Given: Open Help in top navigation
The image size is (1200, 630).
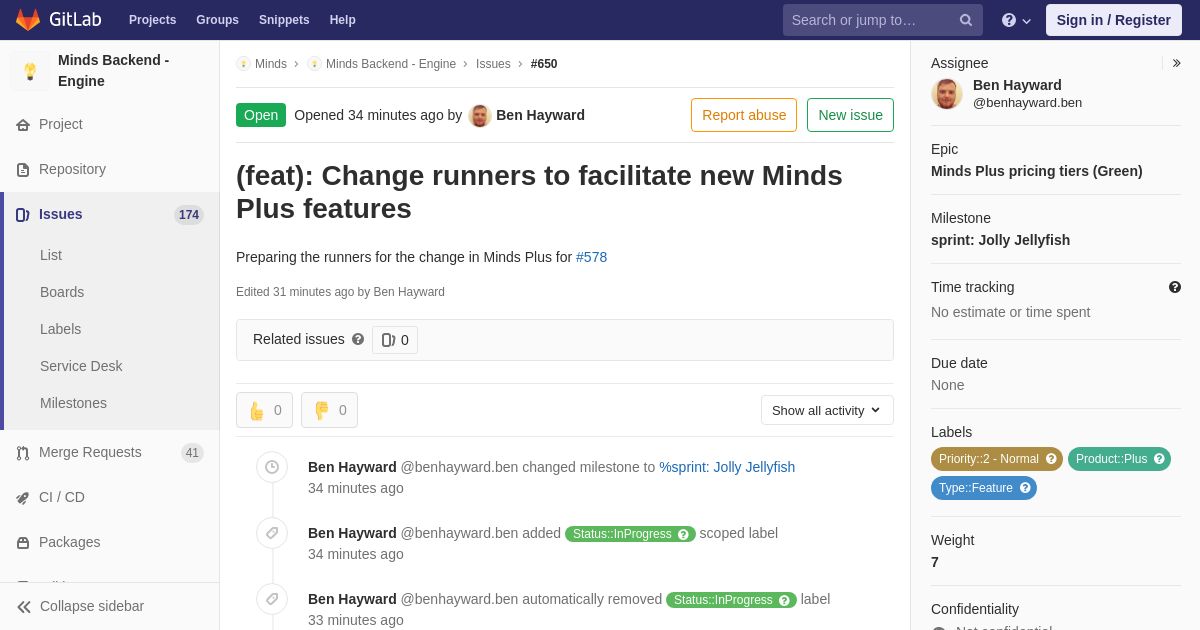Looking at the screenshot, I should coord(343,20).
